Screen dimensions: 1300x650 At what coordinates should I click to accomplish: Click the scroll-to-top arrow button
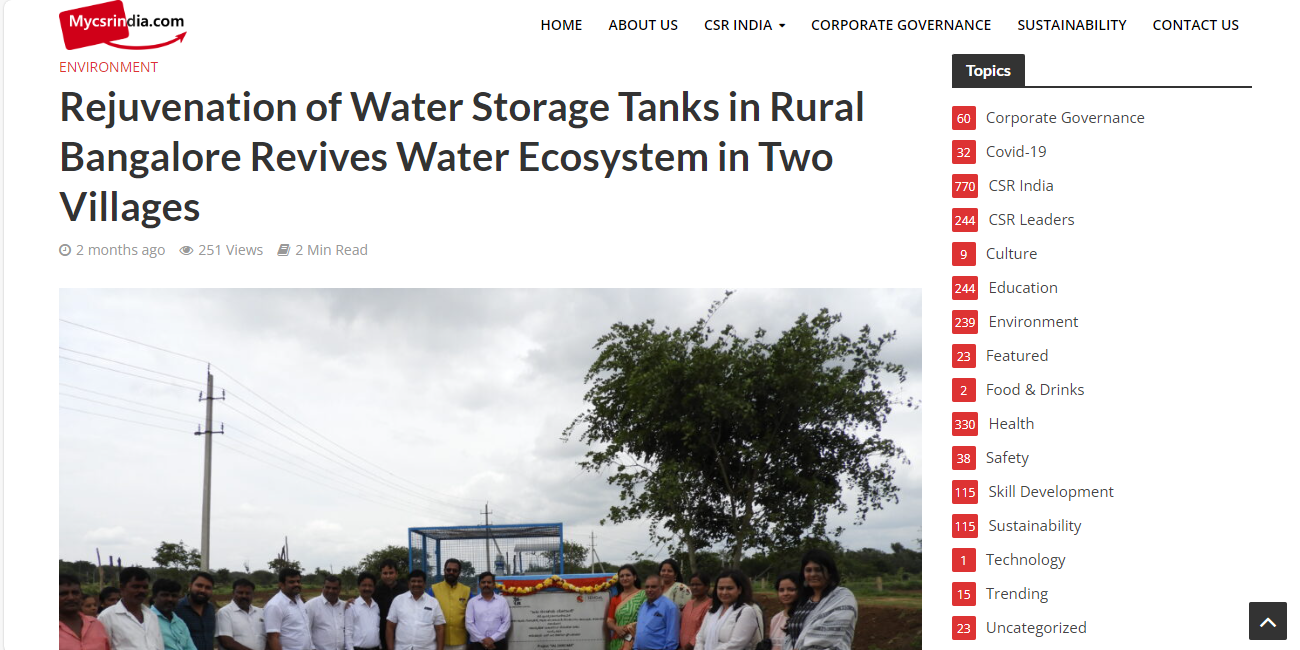pyautogui.click(x=1267, y=621)
